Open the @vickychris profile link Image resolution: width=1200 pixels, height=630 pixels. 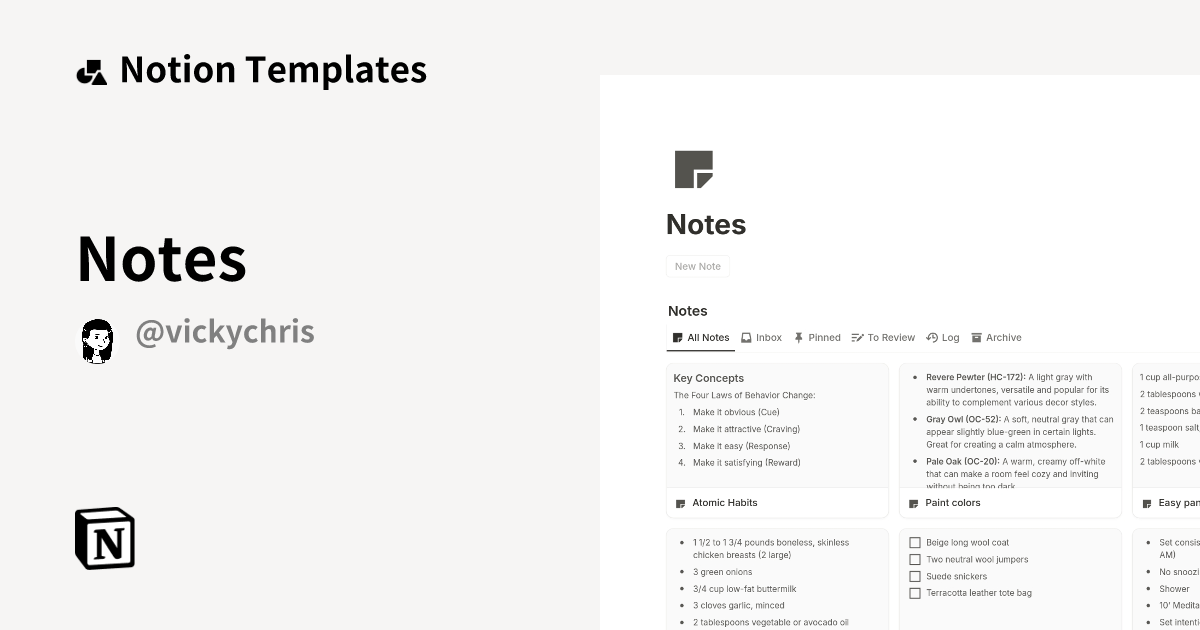pos(224,332)
